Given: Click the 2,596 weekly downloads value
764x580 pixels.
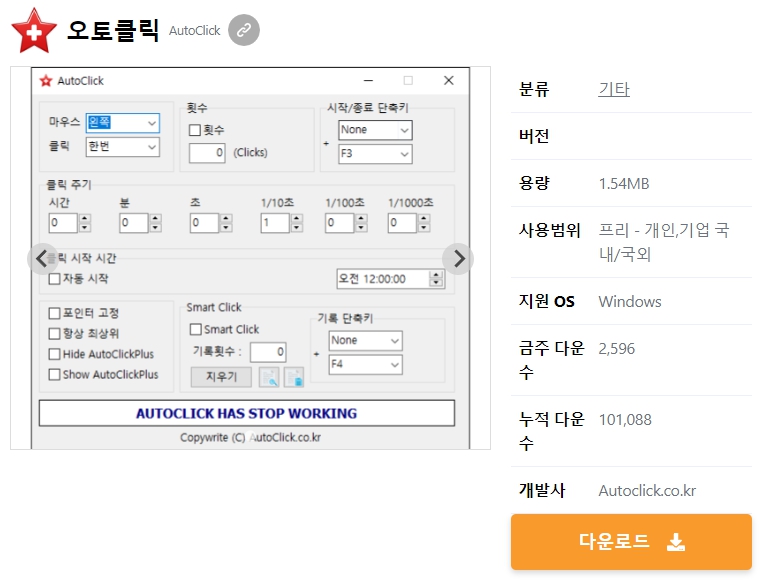Looking at the screenshot, I should point(616,349).
